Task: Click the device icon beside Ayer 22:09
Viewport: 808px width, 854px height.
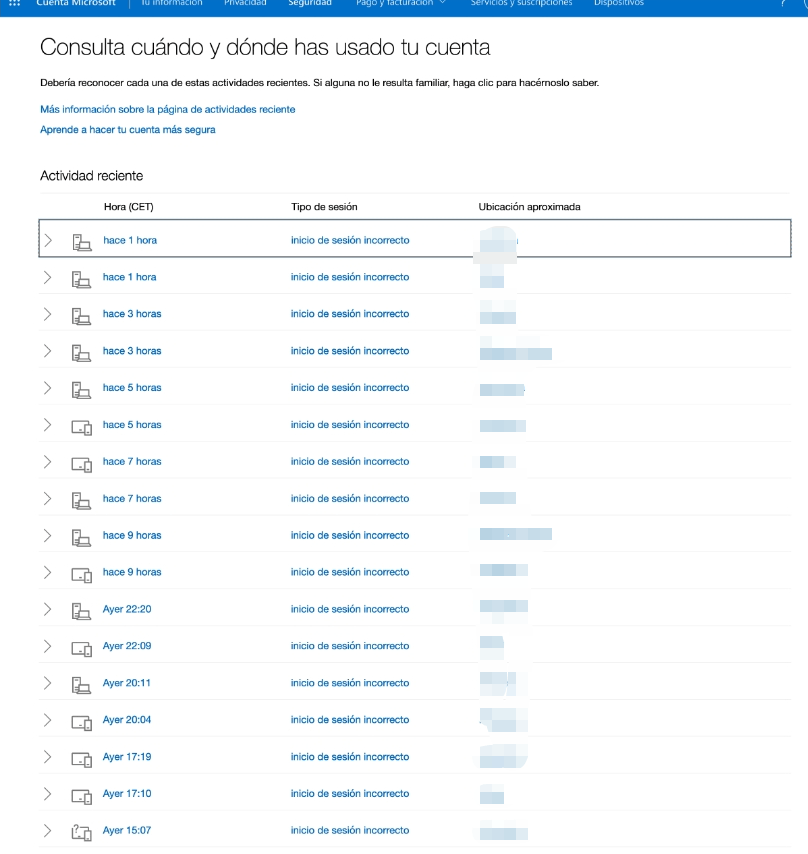Action: (82, 648)
